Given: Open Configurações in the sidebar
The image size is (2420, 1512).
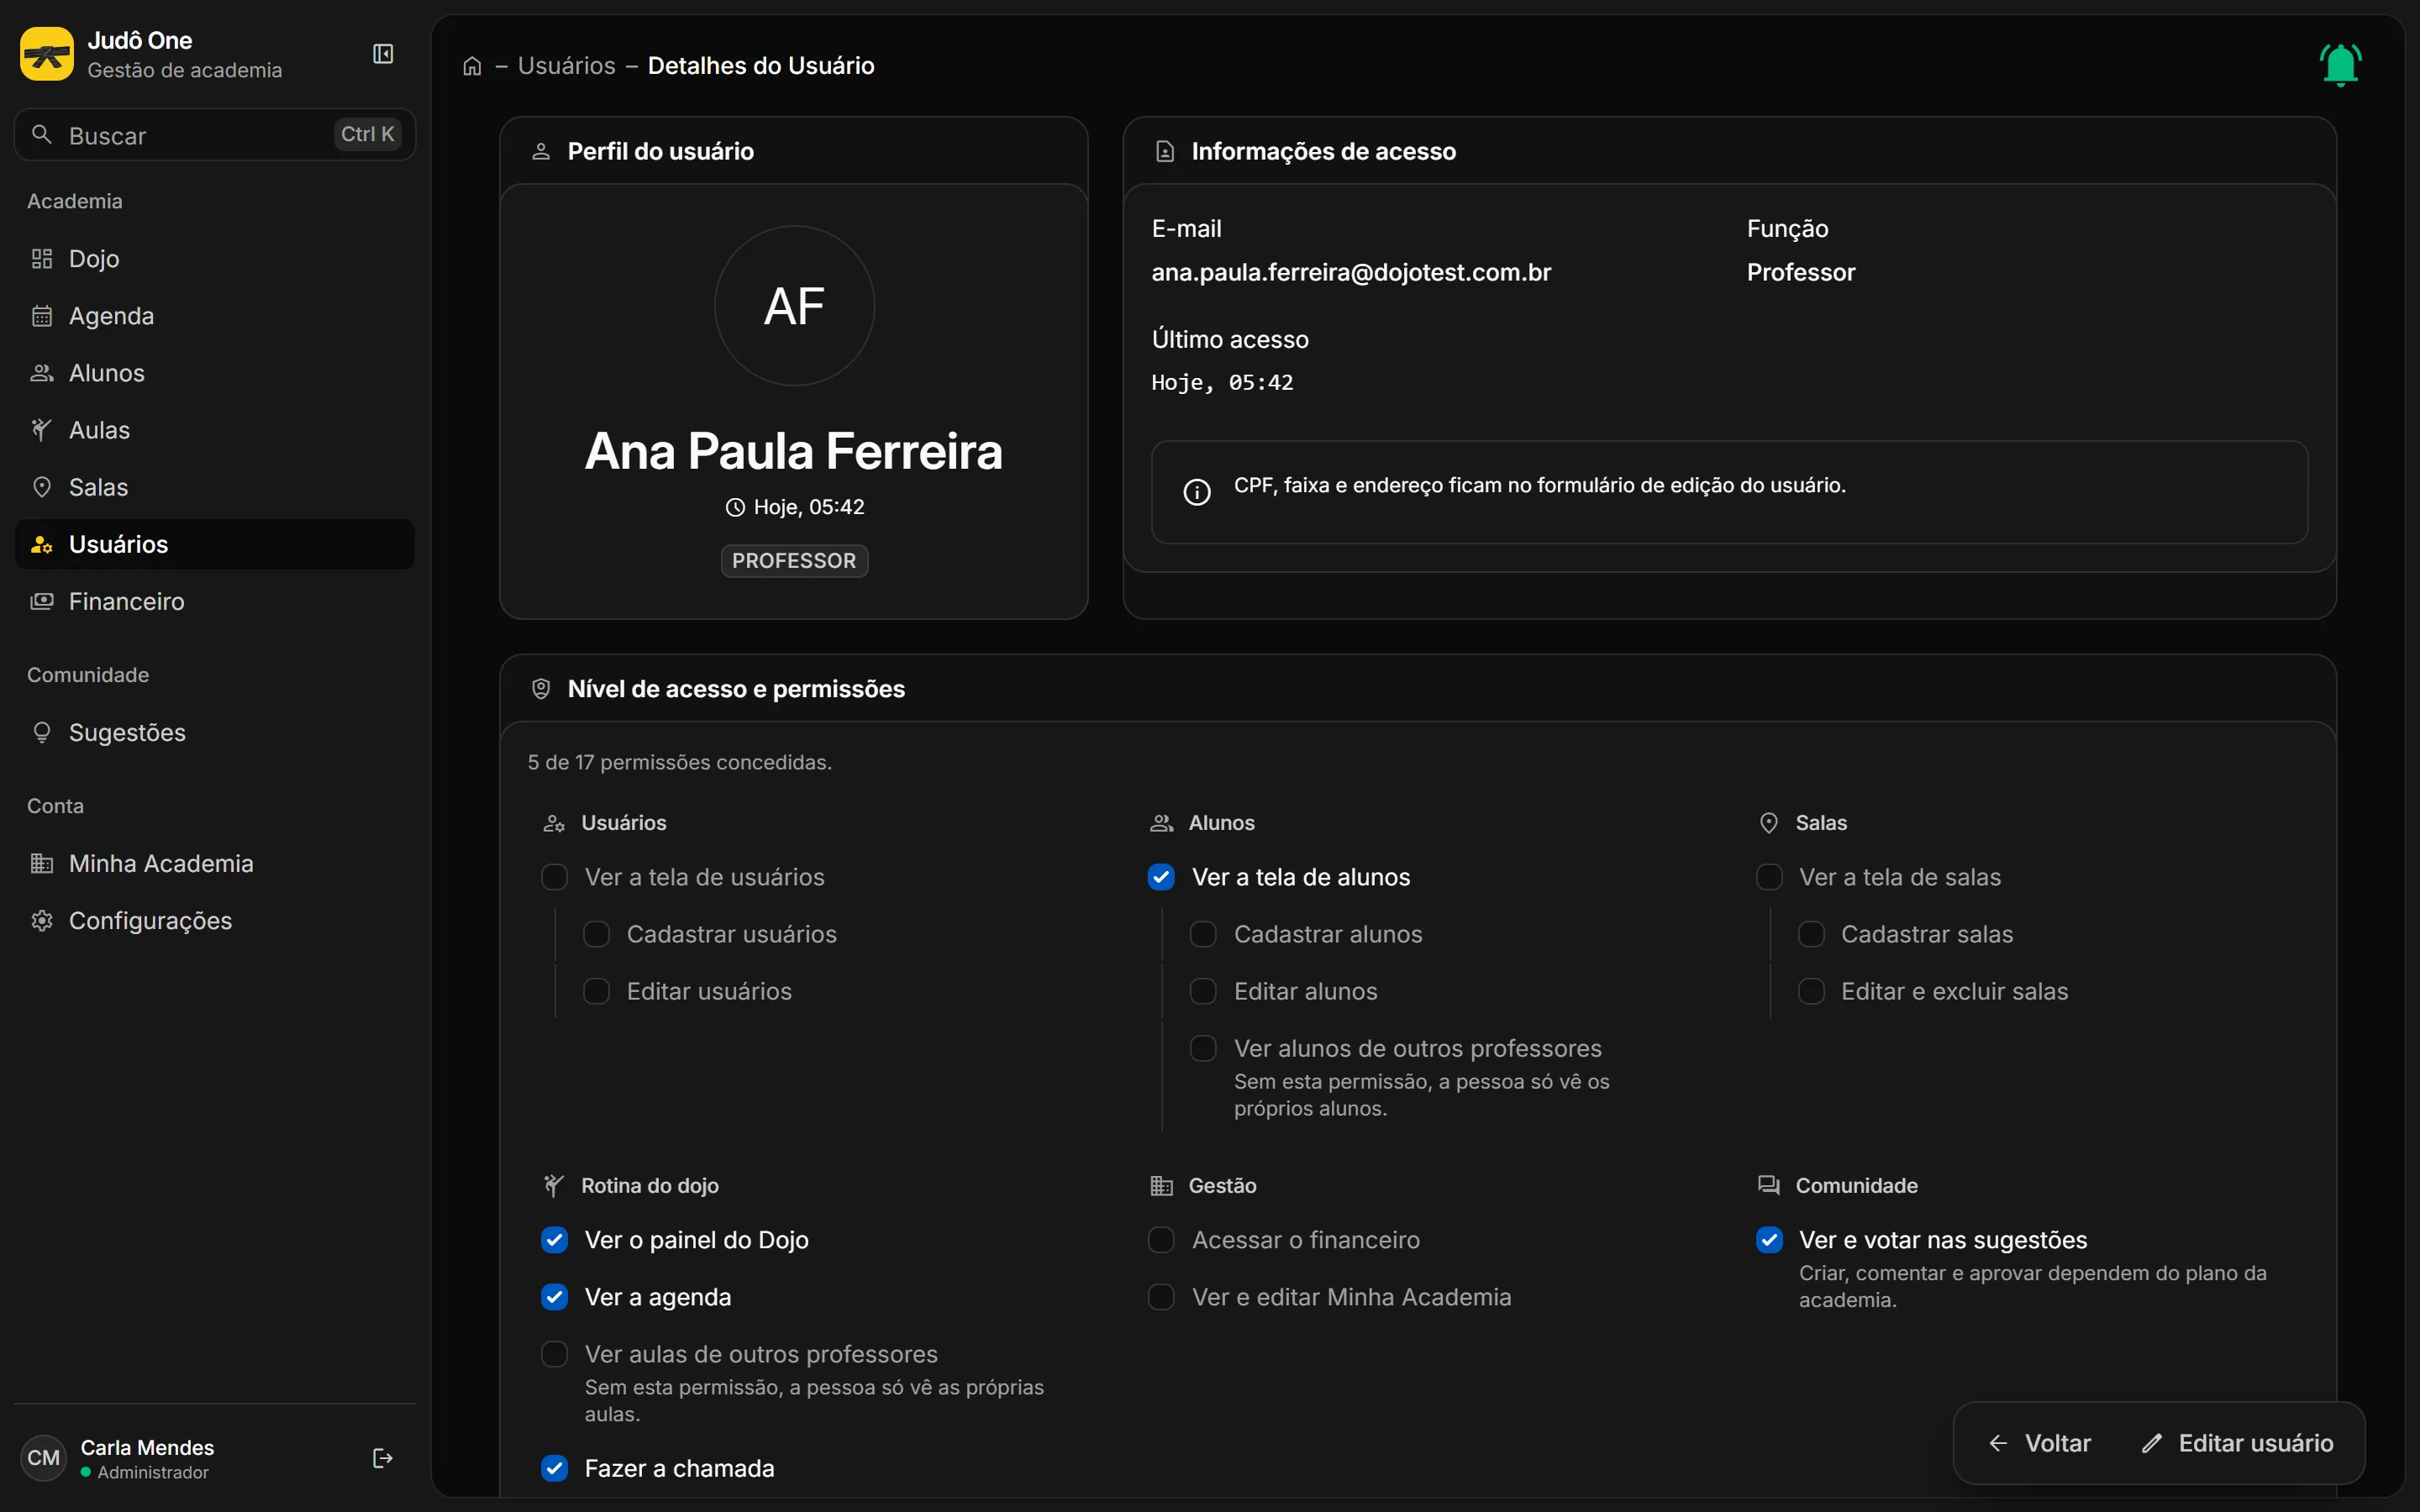Looking at the screenshot, I should click(215, 921).
